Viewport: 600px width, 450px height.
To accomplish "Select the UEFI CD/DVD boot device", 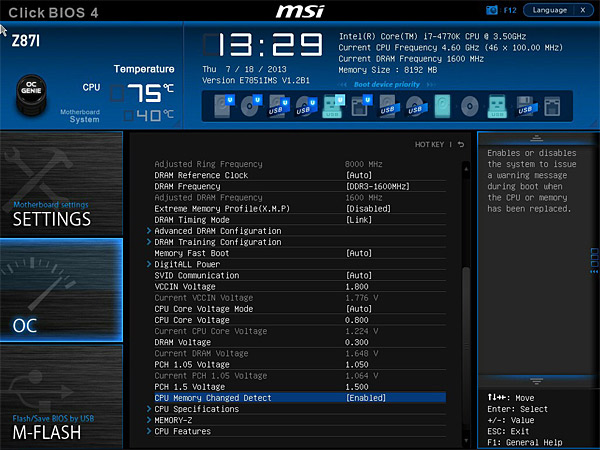I will 251,106.
